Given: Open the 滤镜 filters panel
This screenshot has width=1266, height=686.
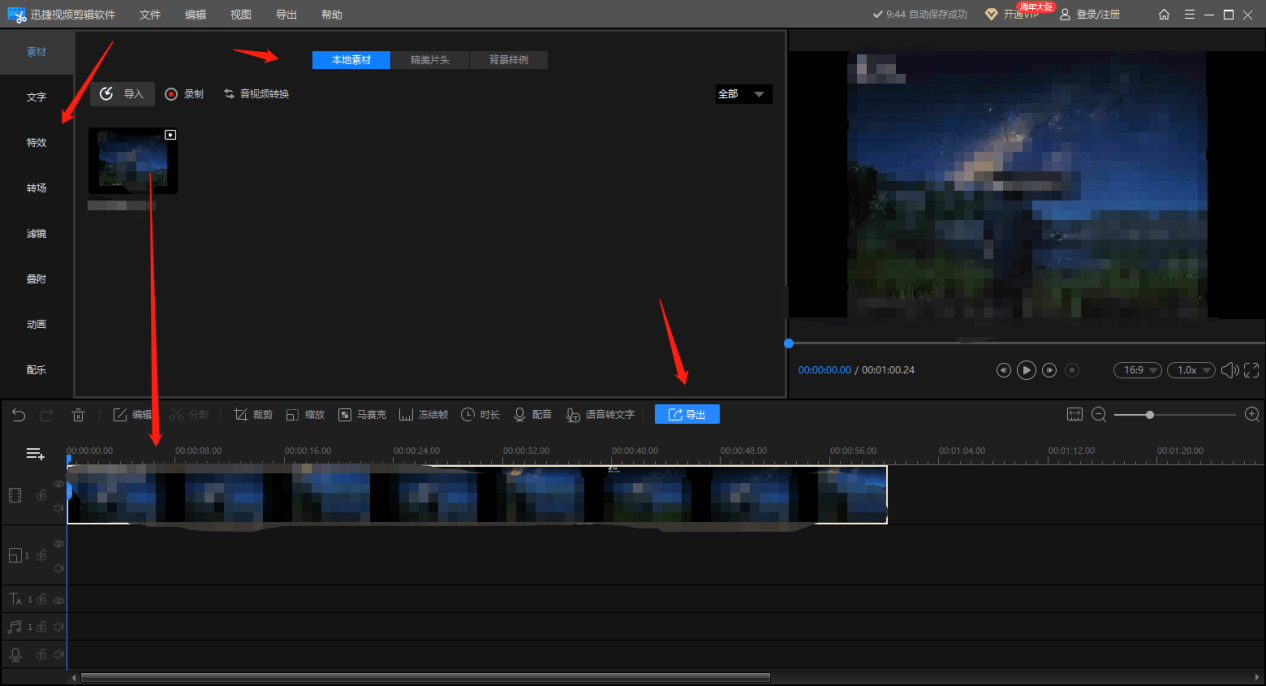Looking at the screenshot, I should (36, 233).
